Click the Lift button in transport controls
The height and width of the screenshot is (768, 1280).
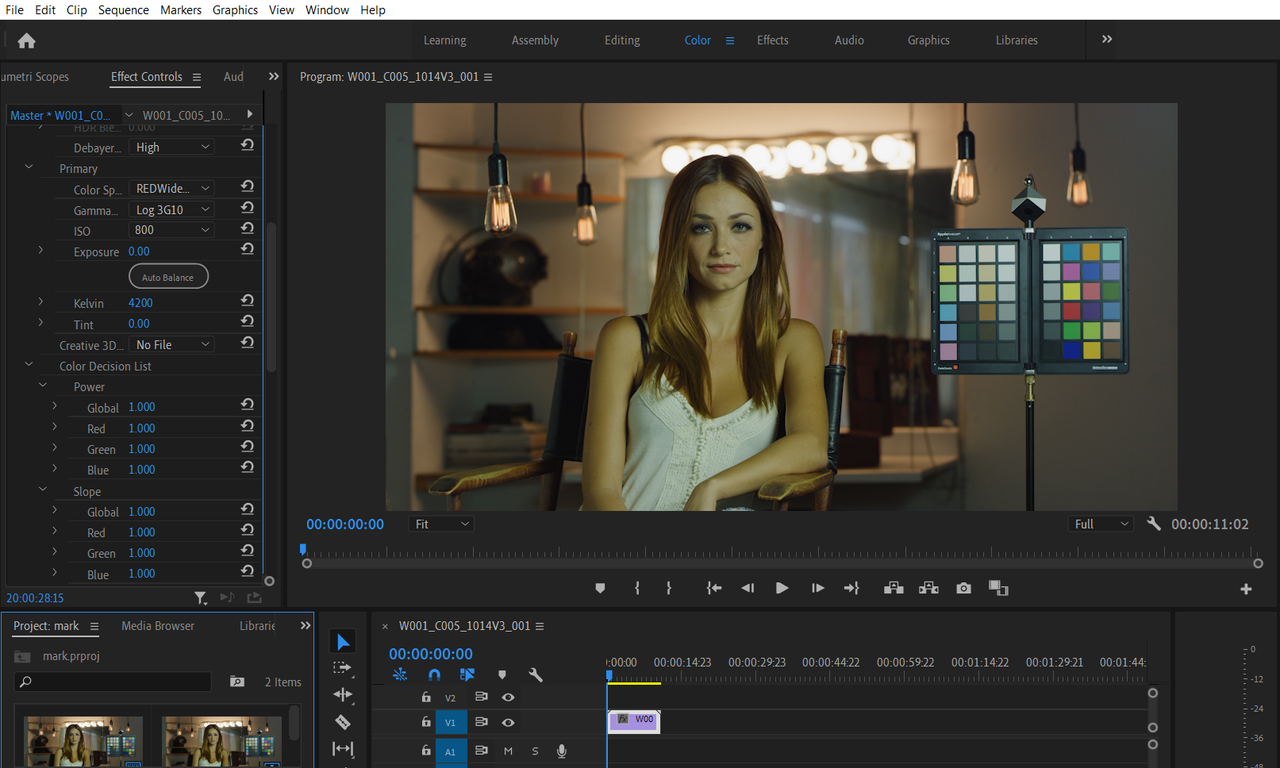(x=893, y=588)
